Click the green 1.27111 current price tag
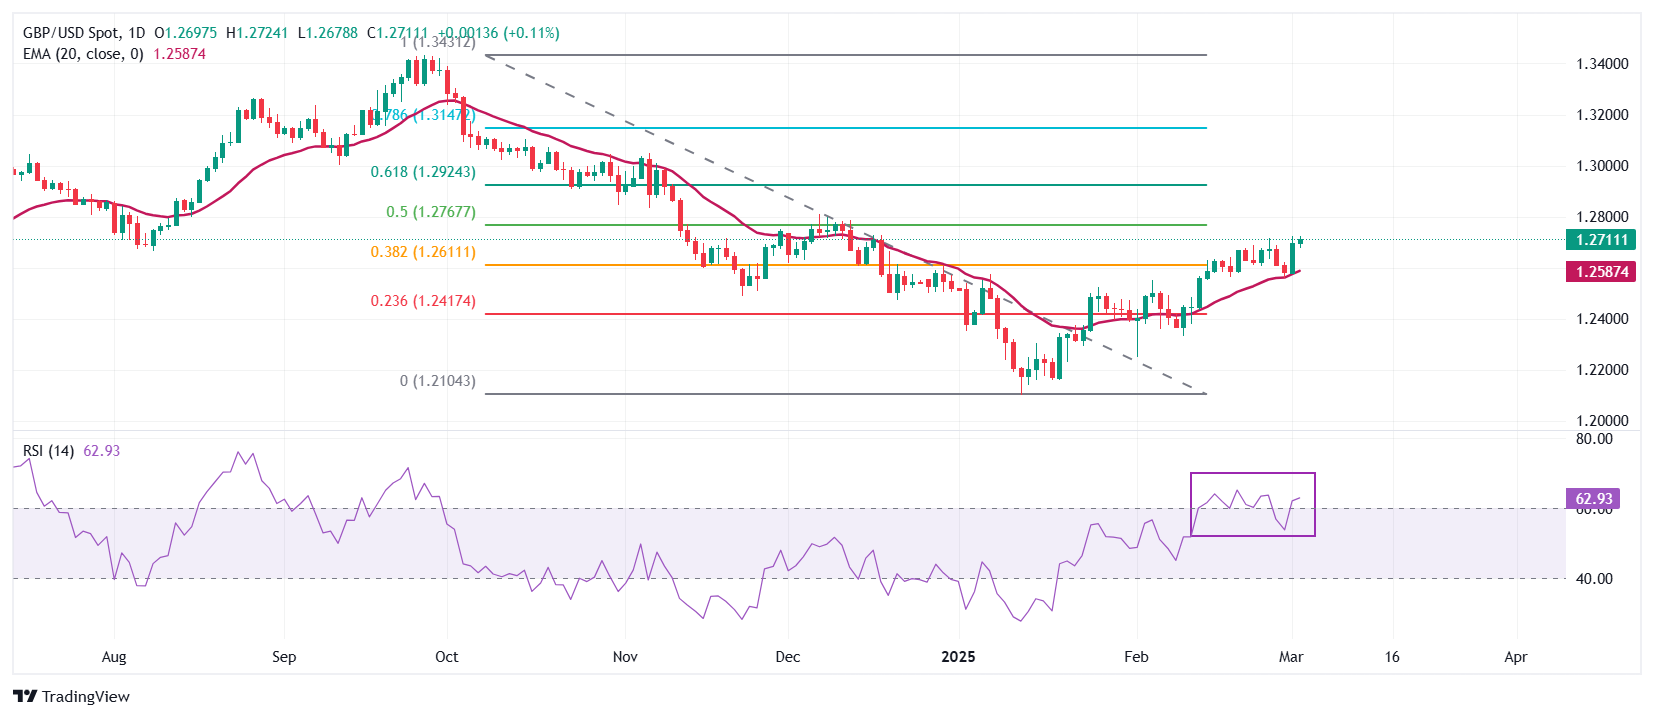Viewport: 1654px width, 718px height. pyautogui.click(x=1600, y=240)
